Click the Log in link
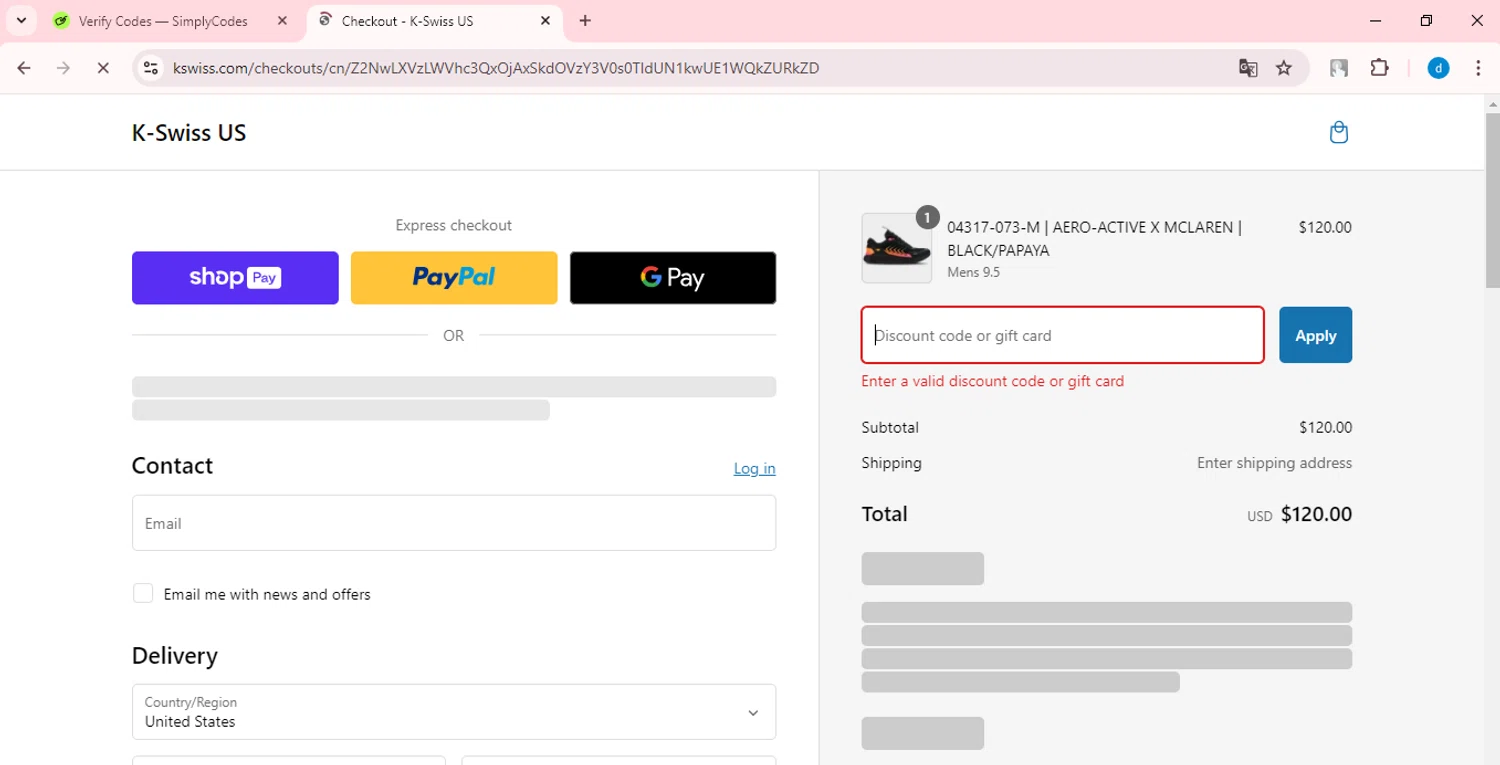The width and height of the screenshot is (1500, 765). pyautogui.click(x=755, y=468)
